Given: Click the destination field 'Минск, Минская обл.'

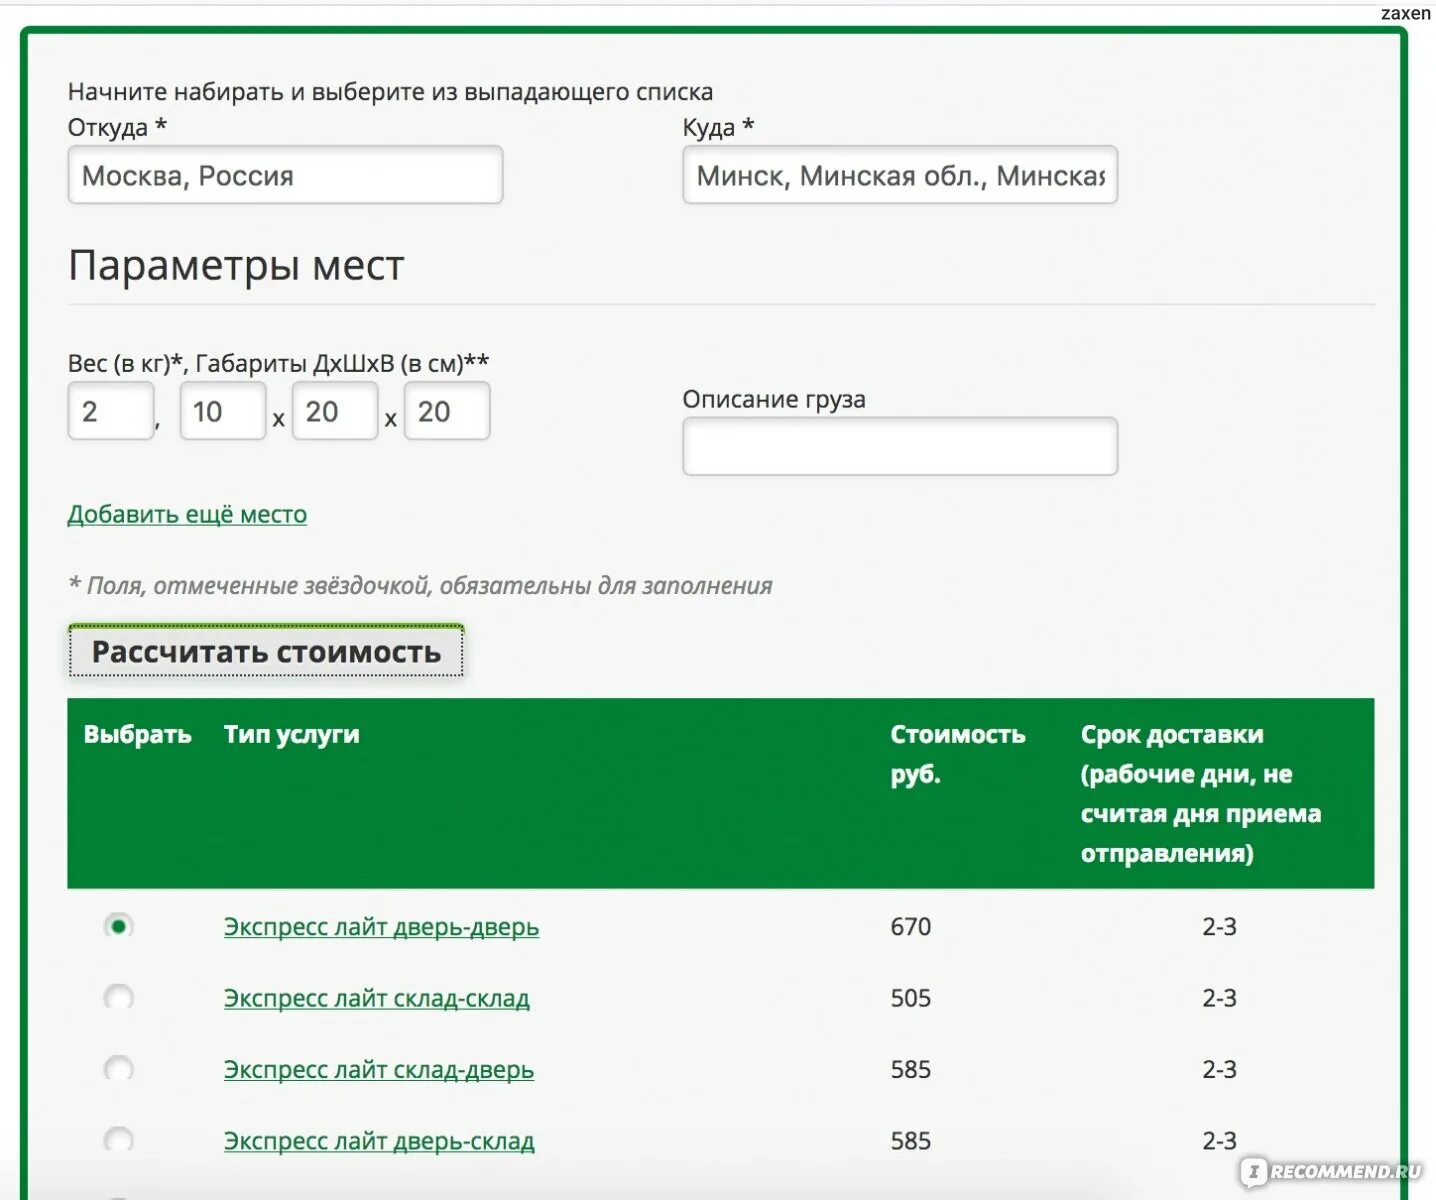Looking at the screenshot, I should 900,175.
